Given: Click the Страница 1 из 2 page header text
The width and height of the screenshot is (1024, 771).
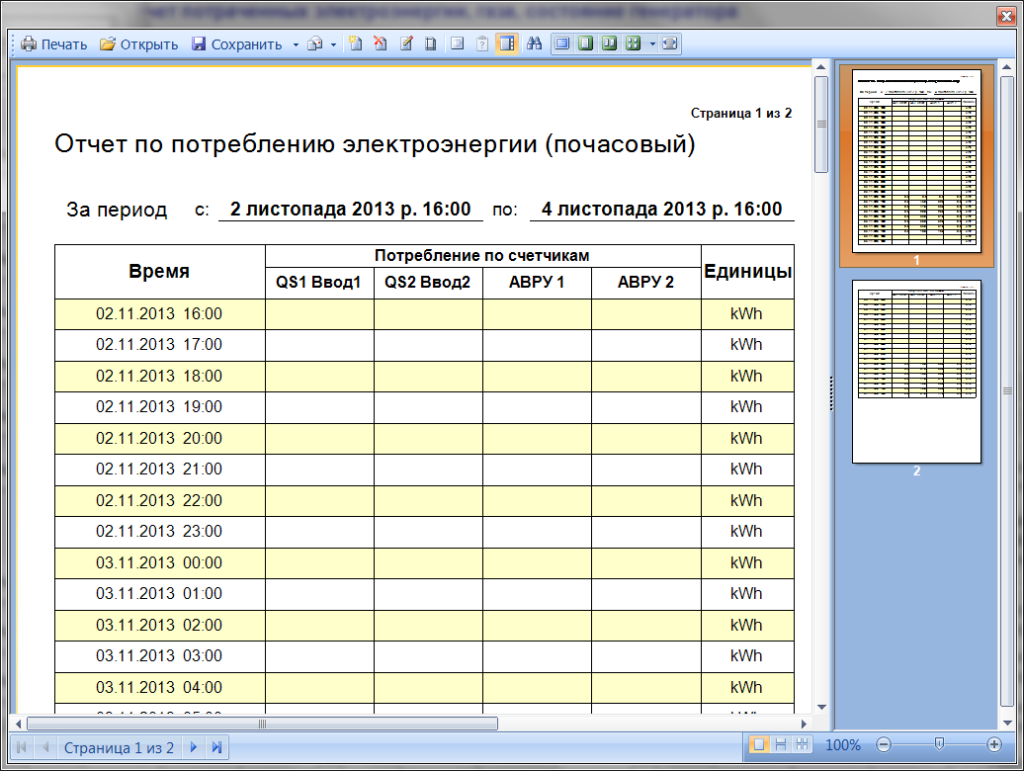Looking at the screenshot, I should [x=741, y=114].
